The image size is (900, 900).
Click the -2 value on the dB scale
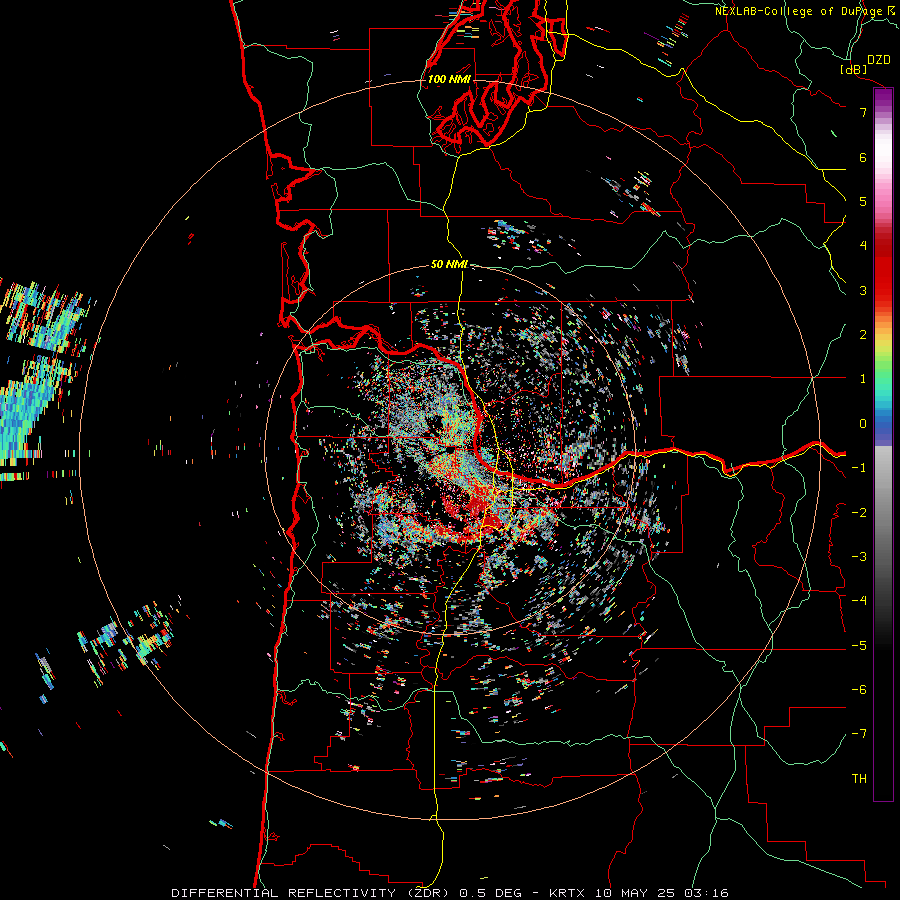[859, 512]
